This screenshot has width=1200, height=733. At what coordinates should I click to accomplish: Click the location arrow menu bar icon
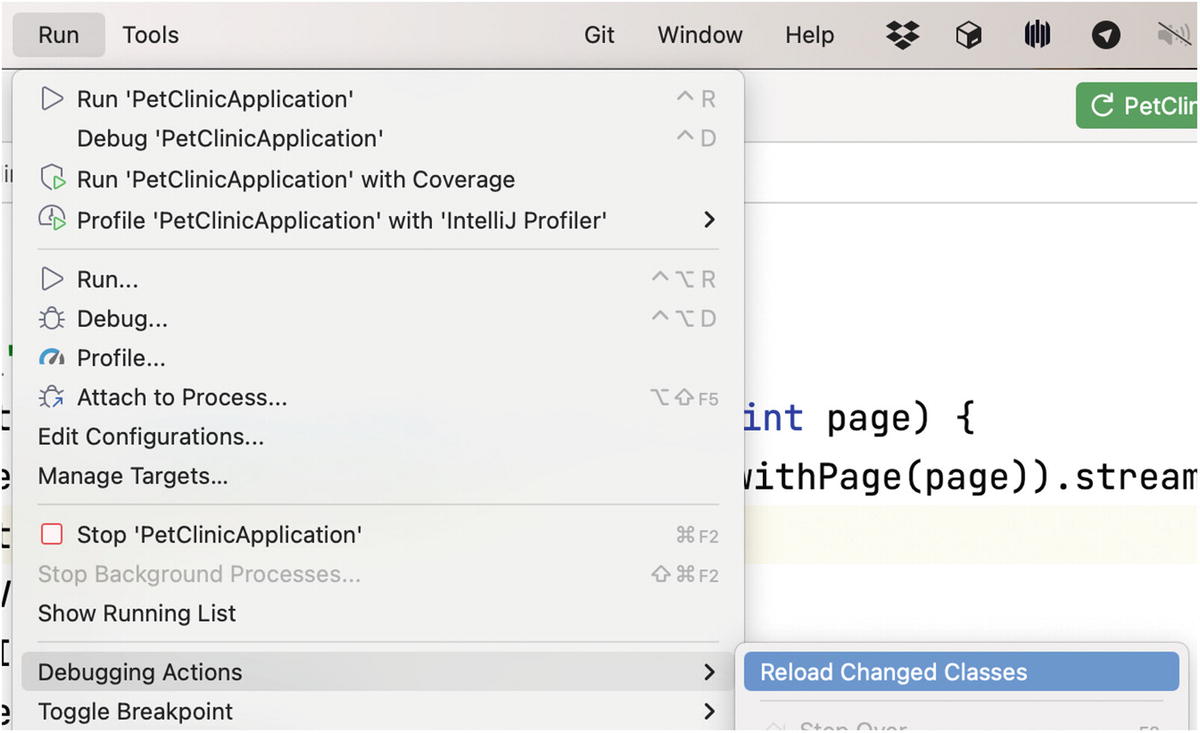pyautogui.click(x=1105, y=35)
